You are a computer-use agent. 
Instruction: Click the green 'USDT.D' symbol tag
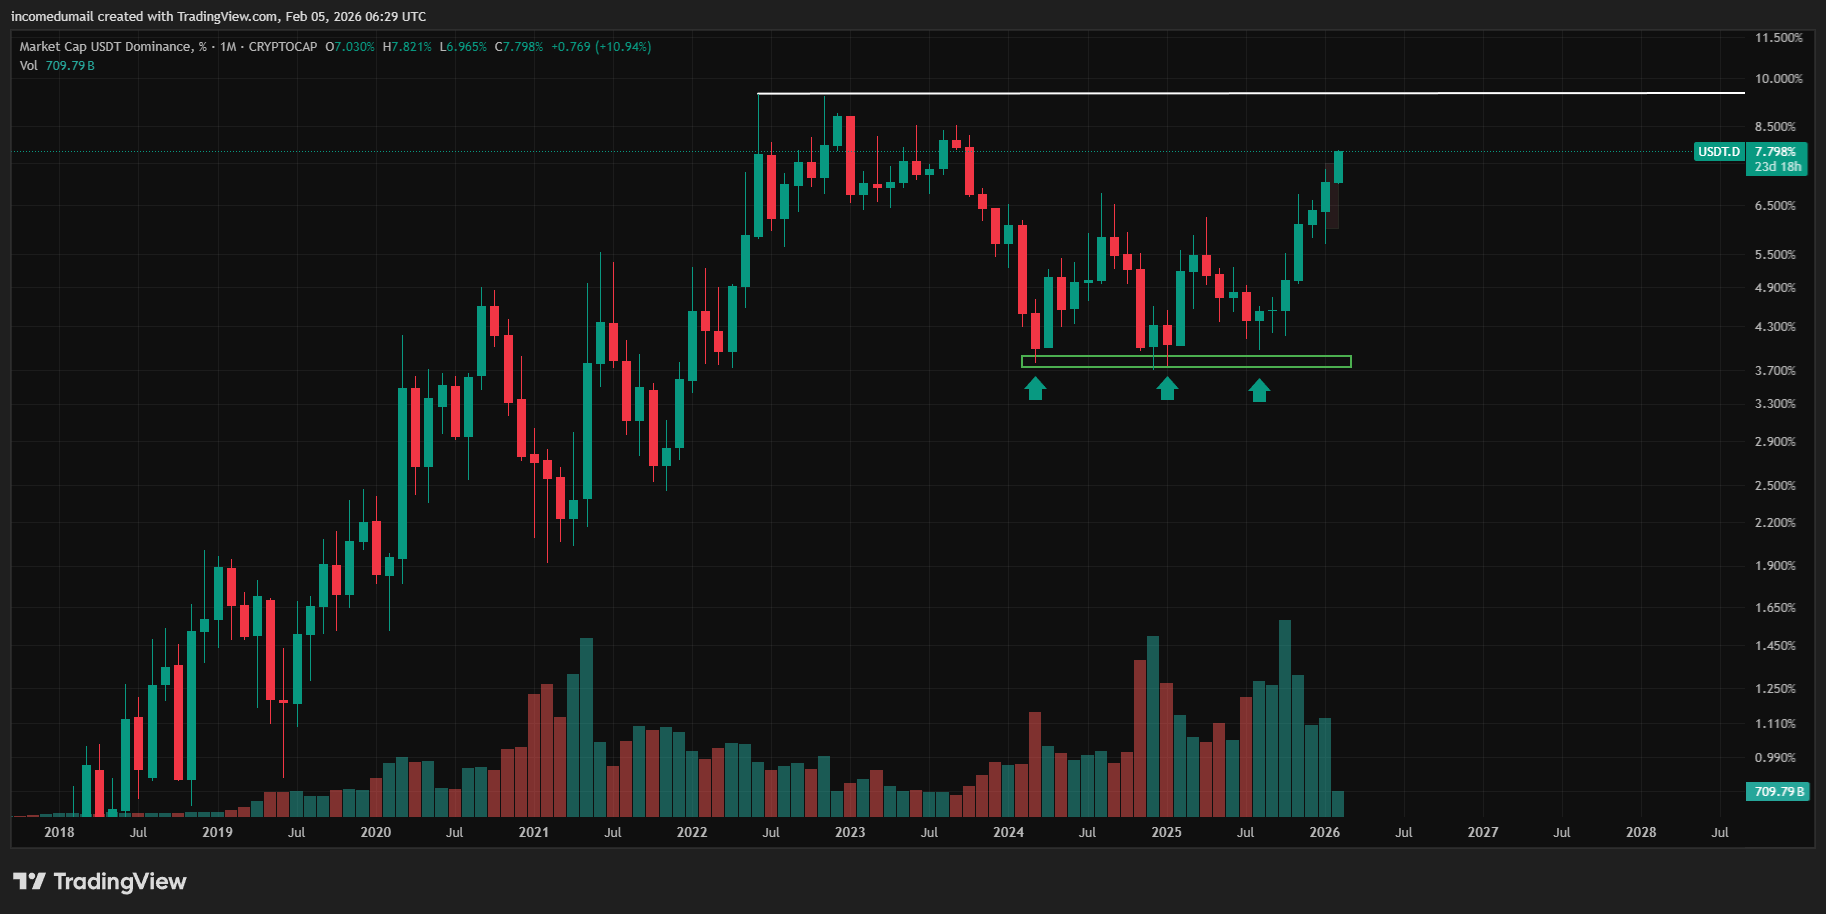click(1719, 152)
